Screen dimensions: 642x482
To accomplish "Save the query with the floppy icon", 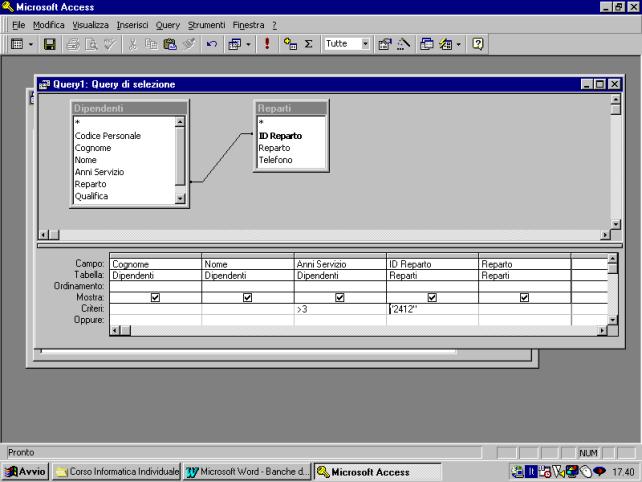I will click(50, 44).
